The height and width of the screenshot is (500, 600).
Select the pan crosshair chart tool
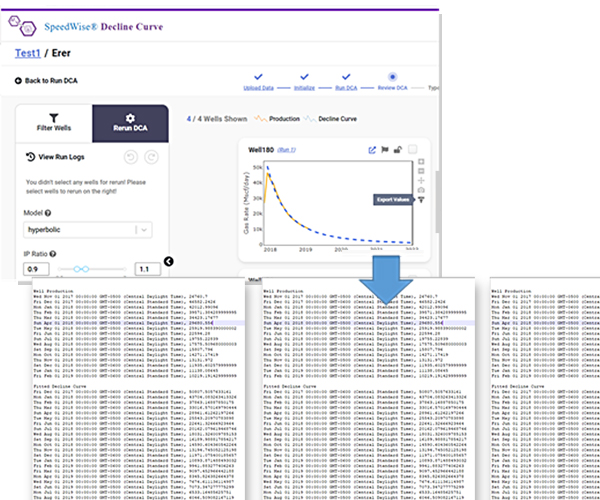click(x=421, y=181)
